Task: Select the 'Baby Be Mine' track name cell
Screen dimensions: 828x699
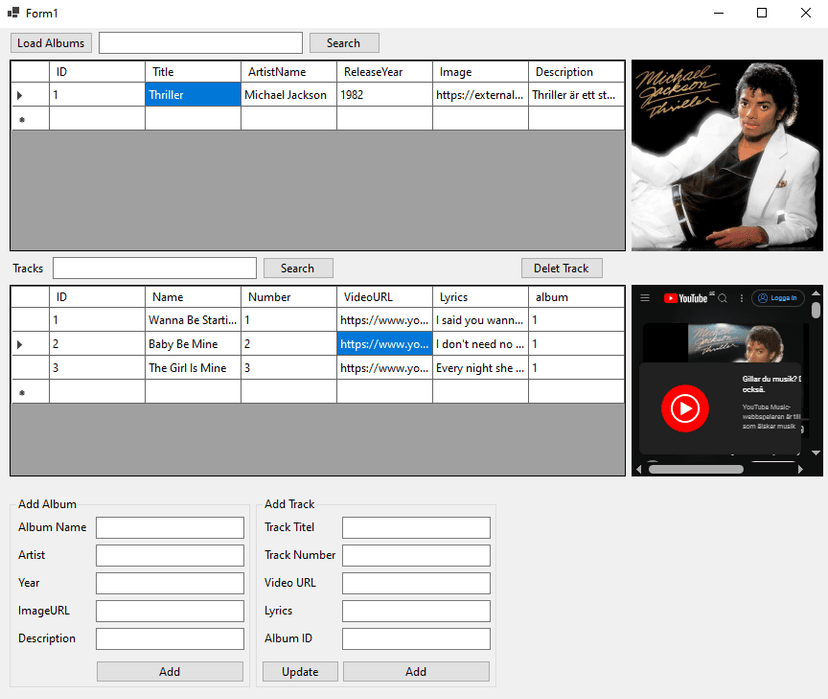Action: pos(193,344)
